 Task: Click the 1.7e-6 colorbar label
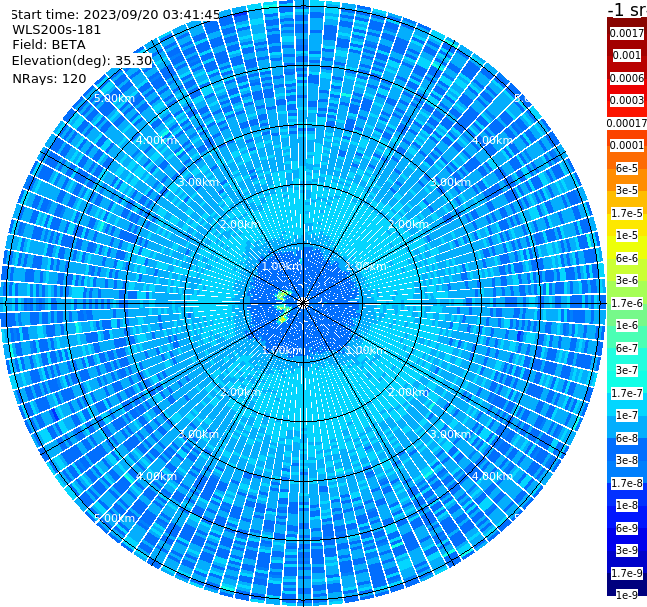(x=627, y=303)
